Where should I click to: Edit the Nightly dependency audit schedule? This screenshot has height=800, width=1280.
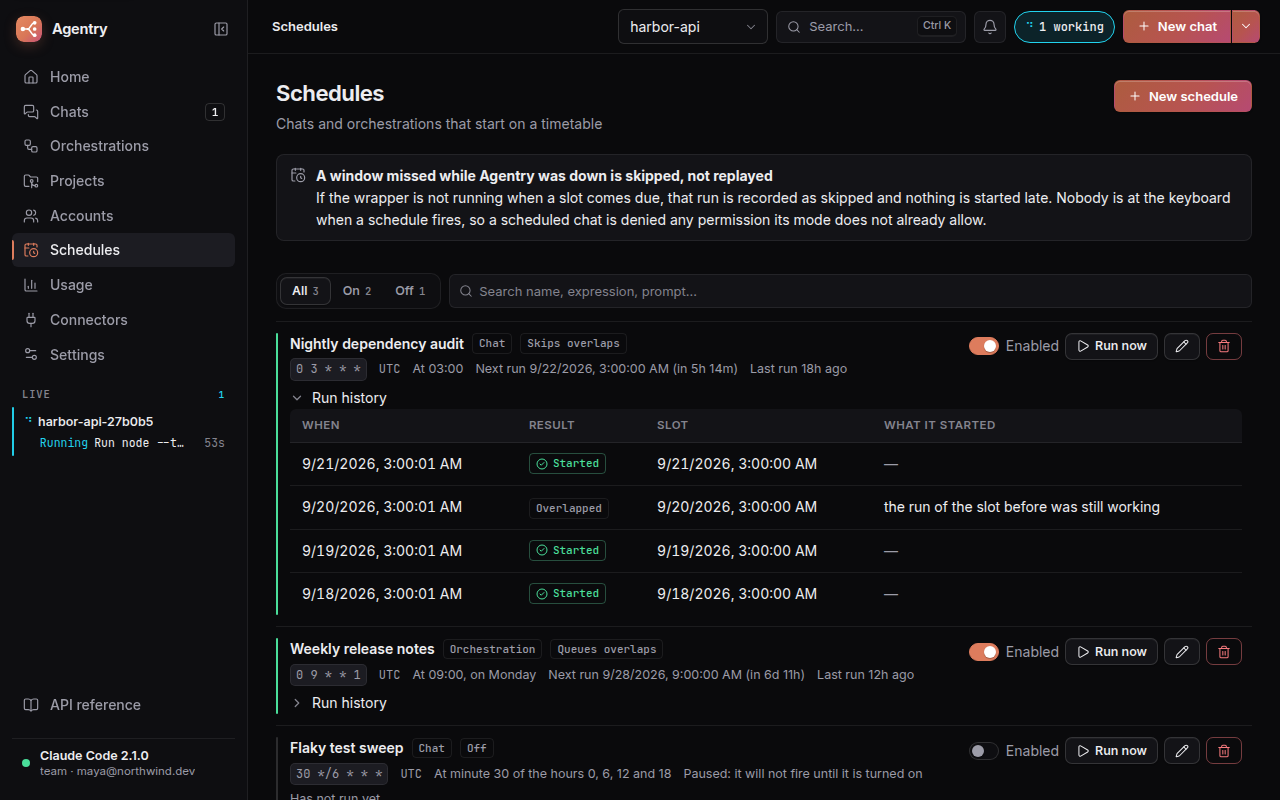[x=1182, y=346]
